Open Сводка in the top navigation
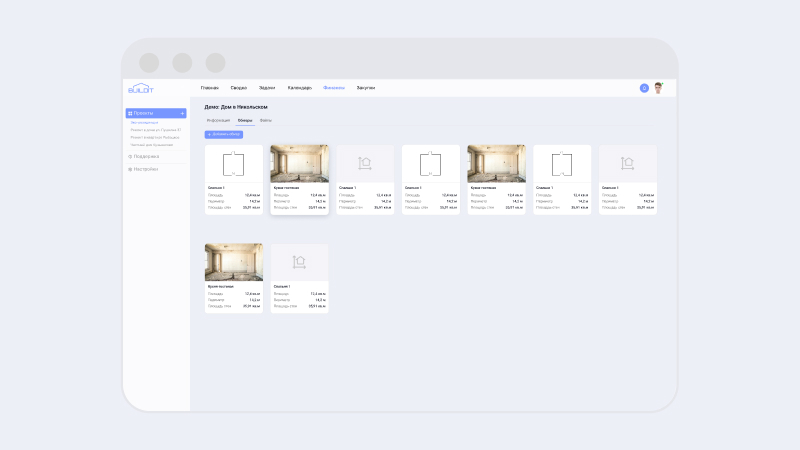The image size is (800, 450). (239, 88)
